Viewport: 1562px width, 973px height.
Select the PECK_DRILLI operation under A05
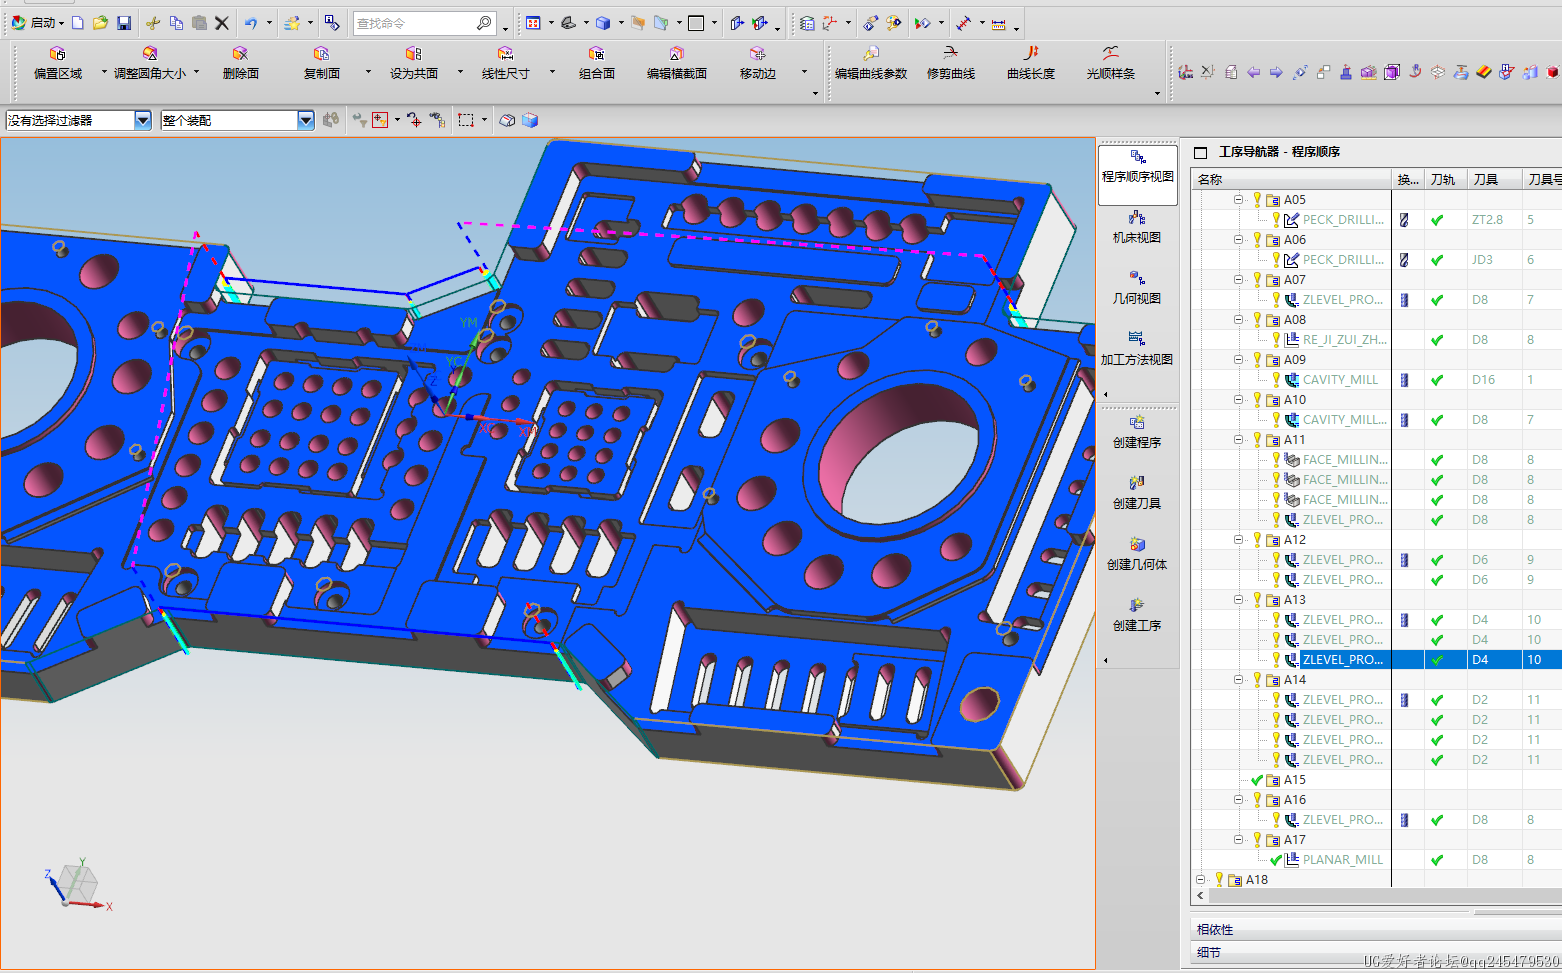(x=1343, y=219)
